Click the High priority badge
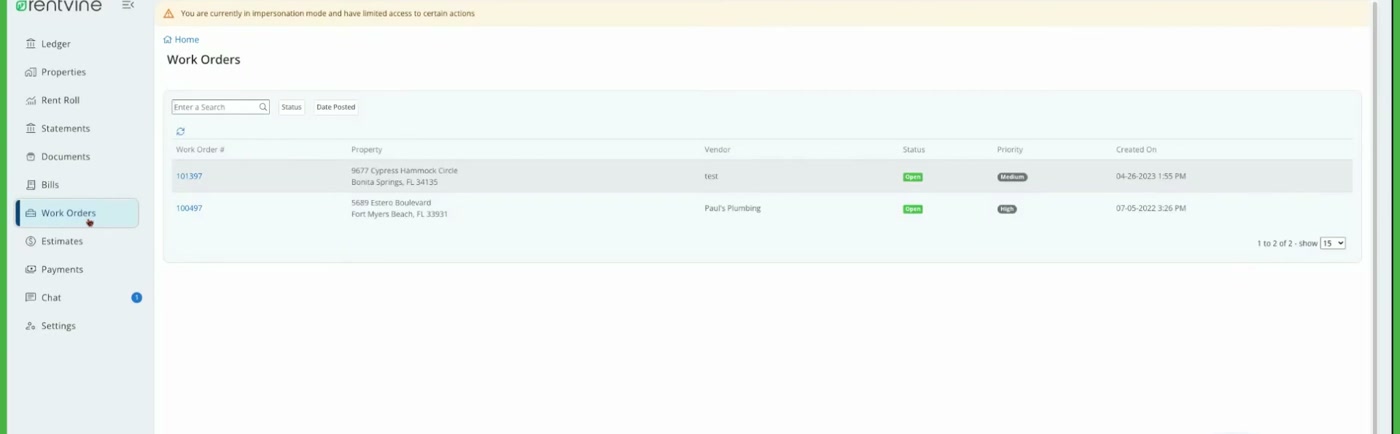 coord(1007,209)
